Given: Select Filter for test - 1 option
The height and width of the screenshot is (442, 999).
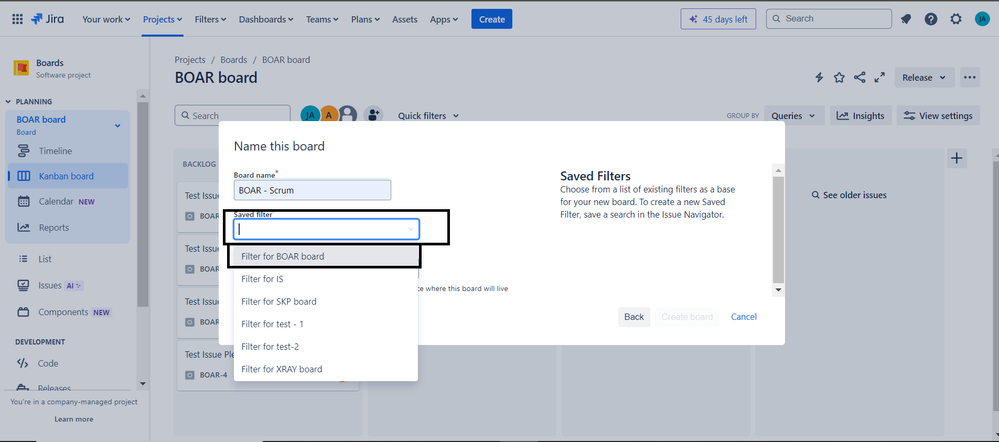Looking at the screenshot, I should coord(325,324).
